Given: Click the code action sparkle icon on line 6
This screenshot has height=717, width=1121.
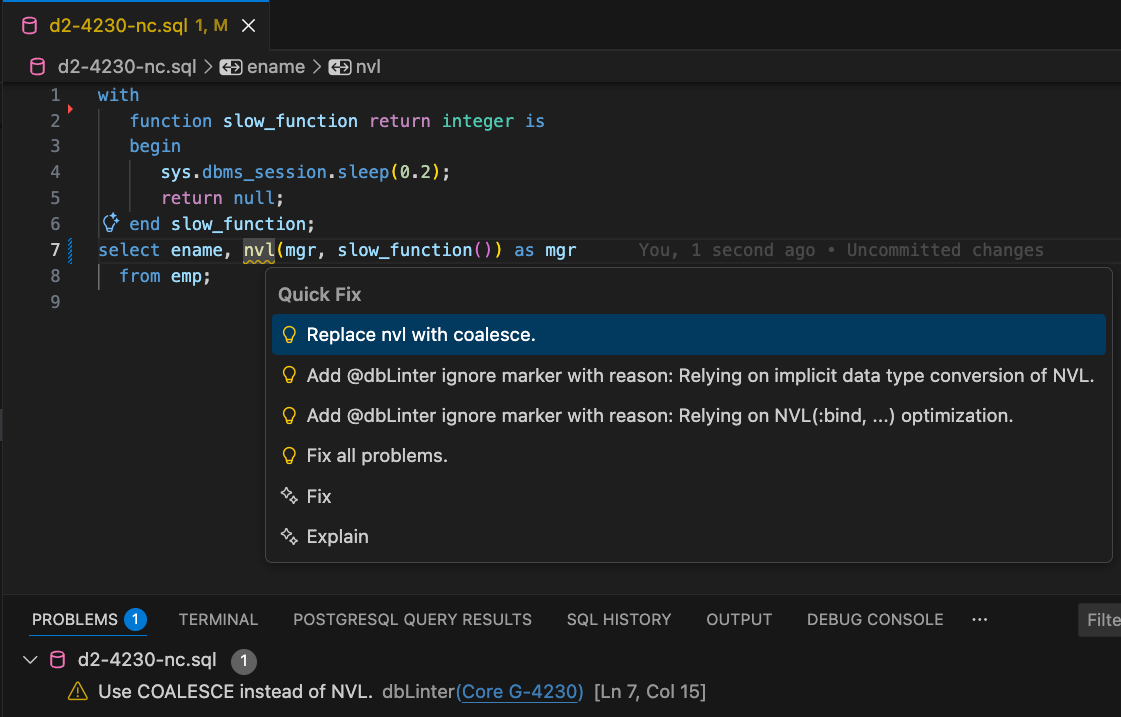Looking at the screenshot, I should (x=111, y=223).
